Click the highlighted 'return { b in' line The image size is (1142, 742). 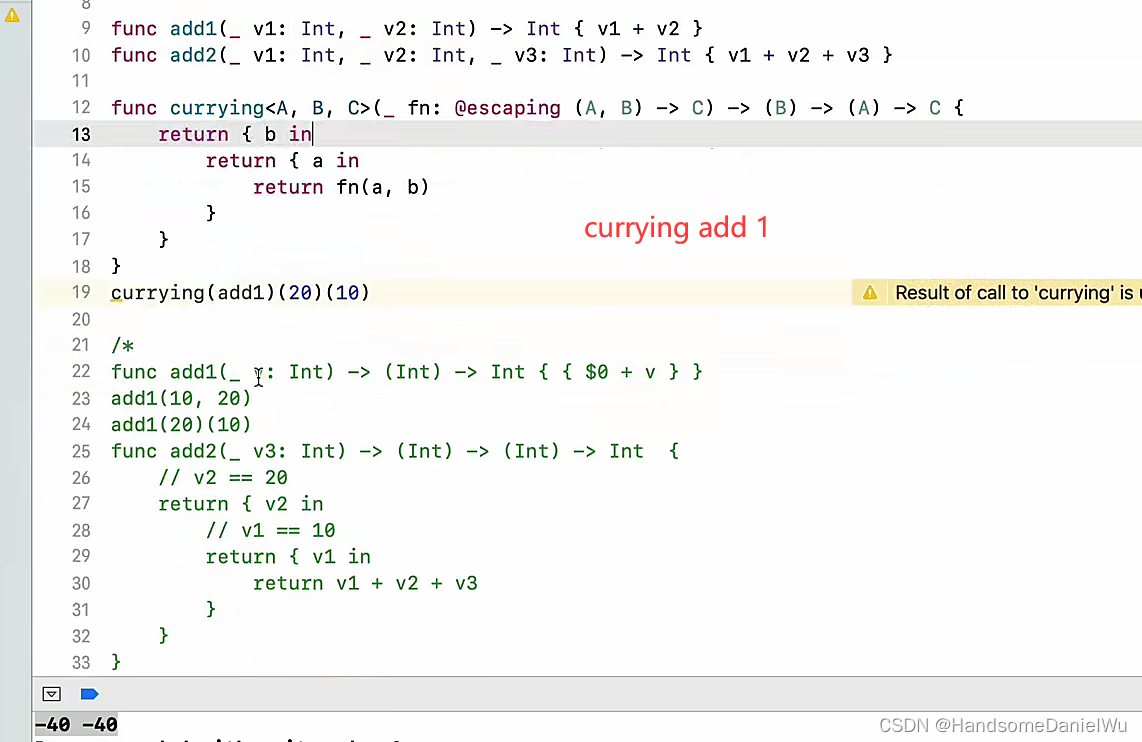pos(235,133)
